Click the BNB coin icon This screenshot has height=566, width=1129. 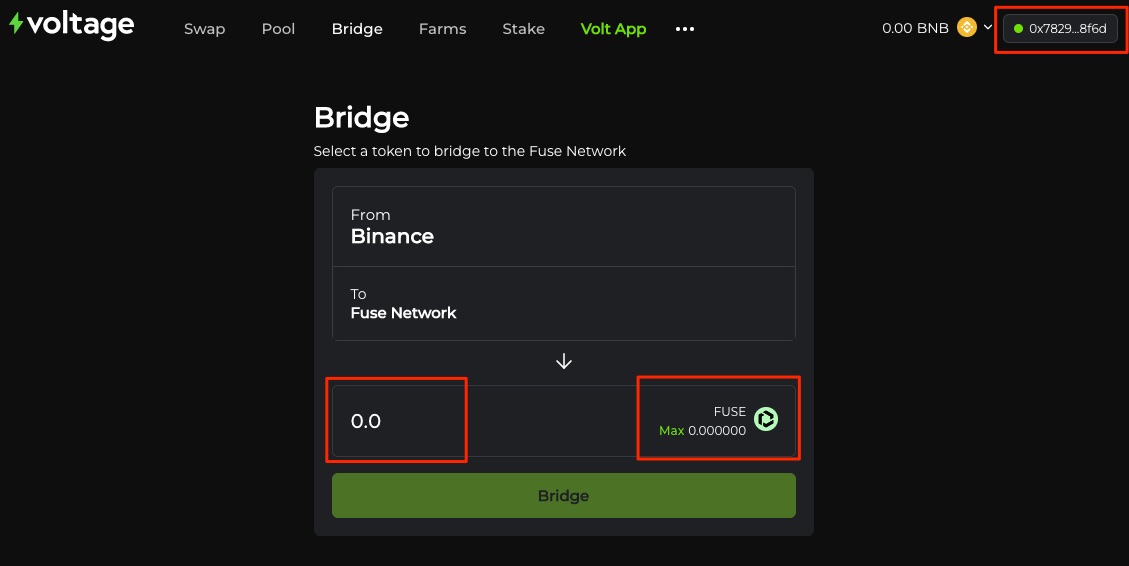point(966,28)
